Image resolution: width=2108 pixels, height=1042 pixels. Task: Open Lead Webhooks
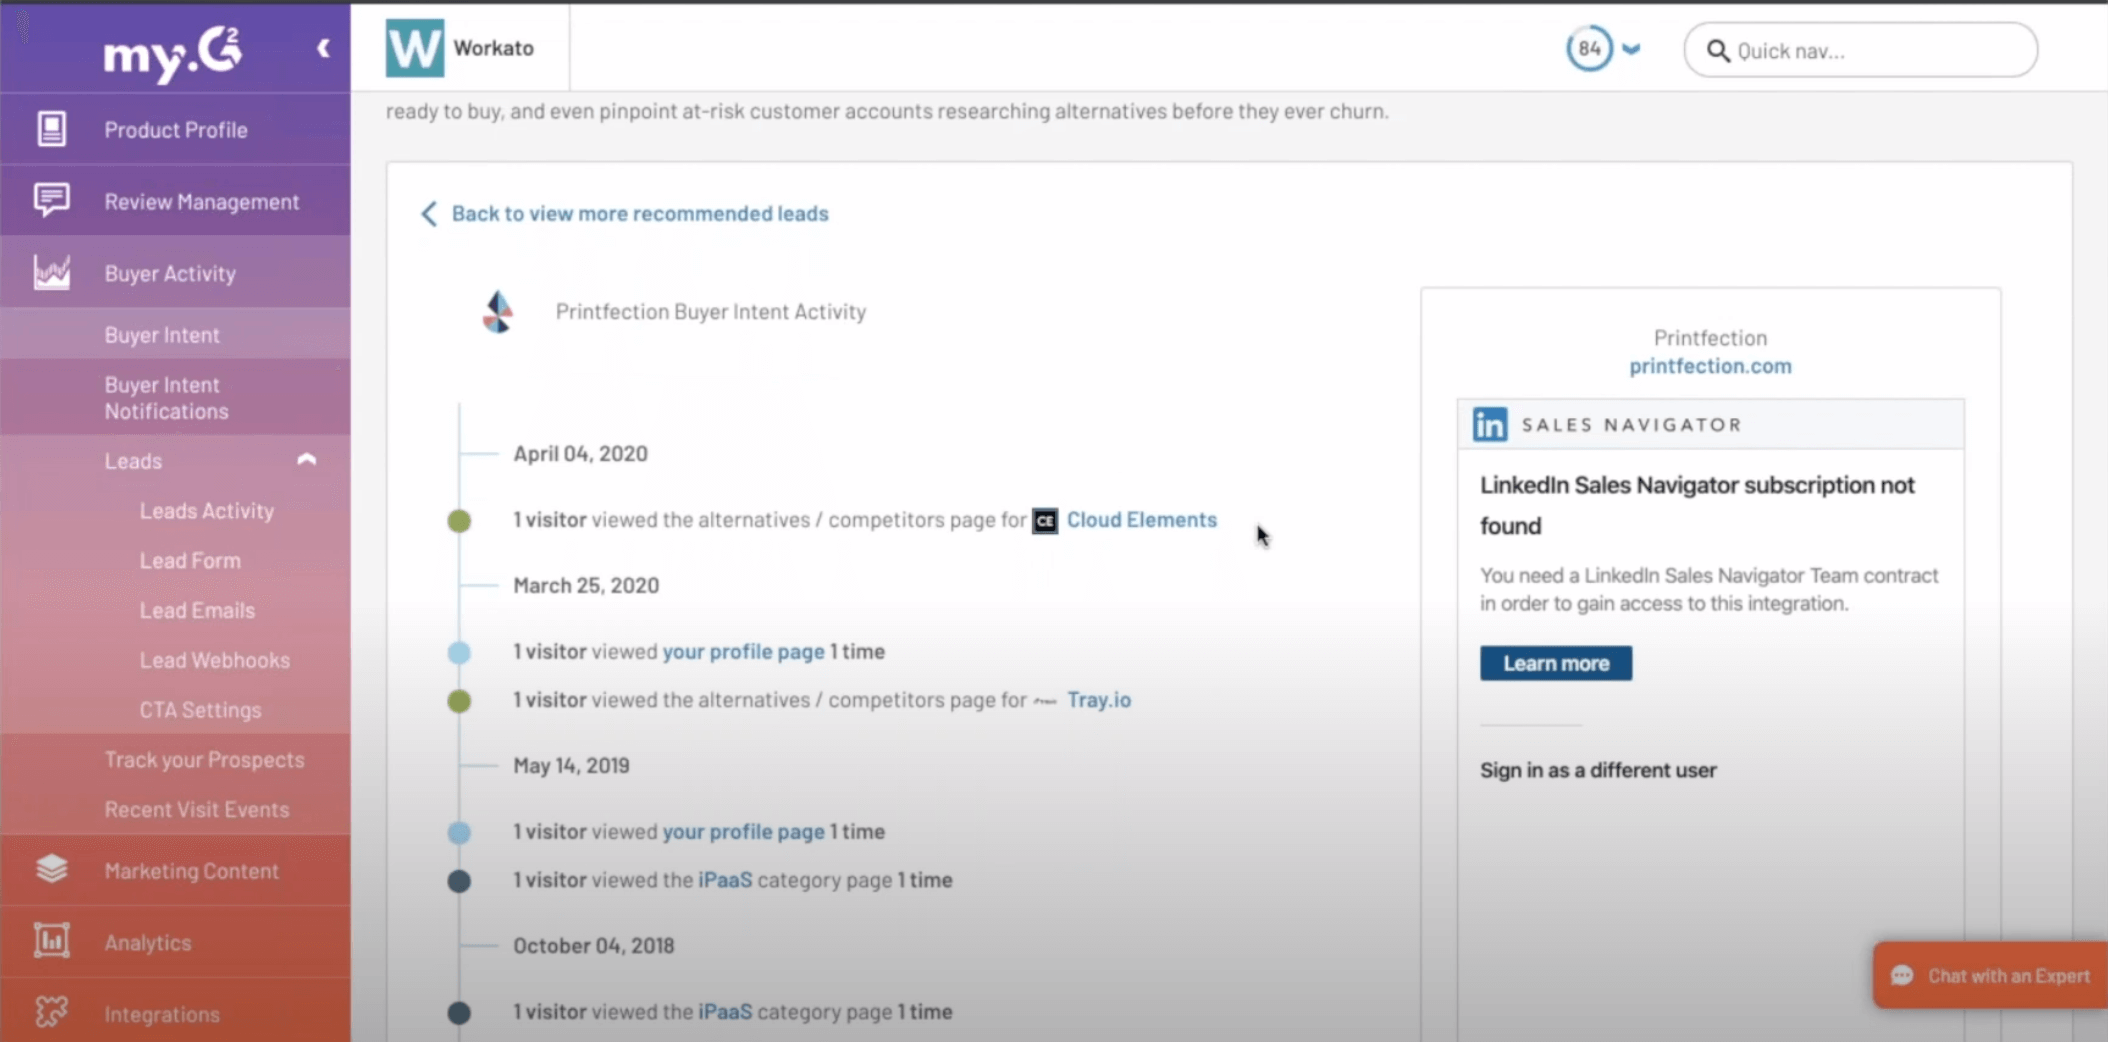[x=215, y=661]
